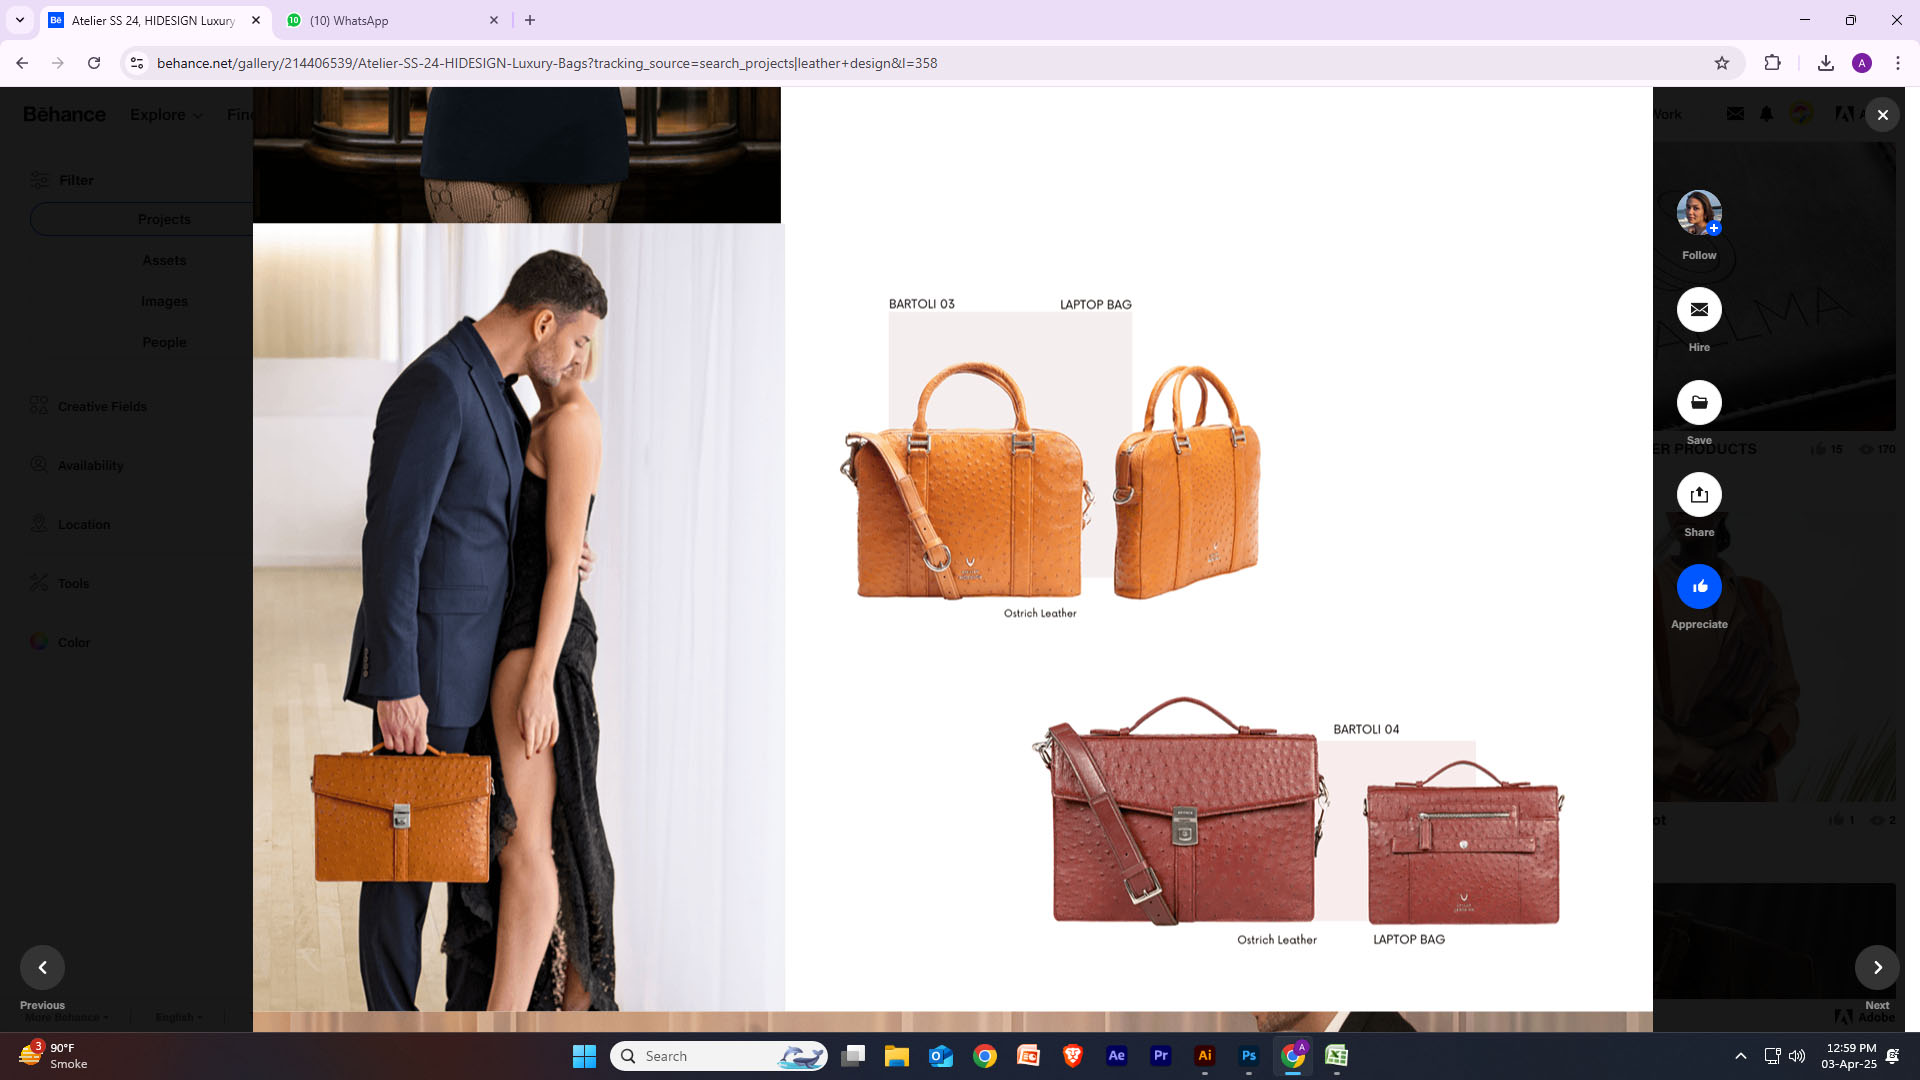Switch to the WhatsApp tab
This screenshot has height=1080, width=1920.
point(391,20)
